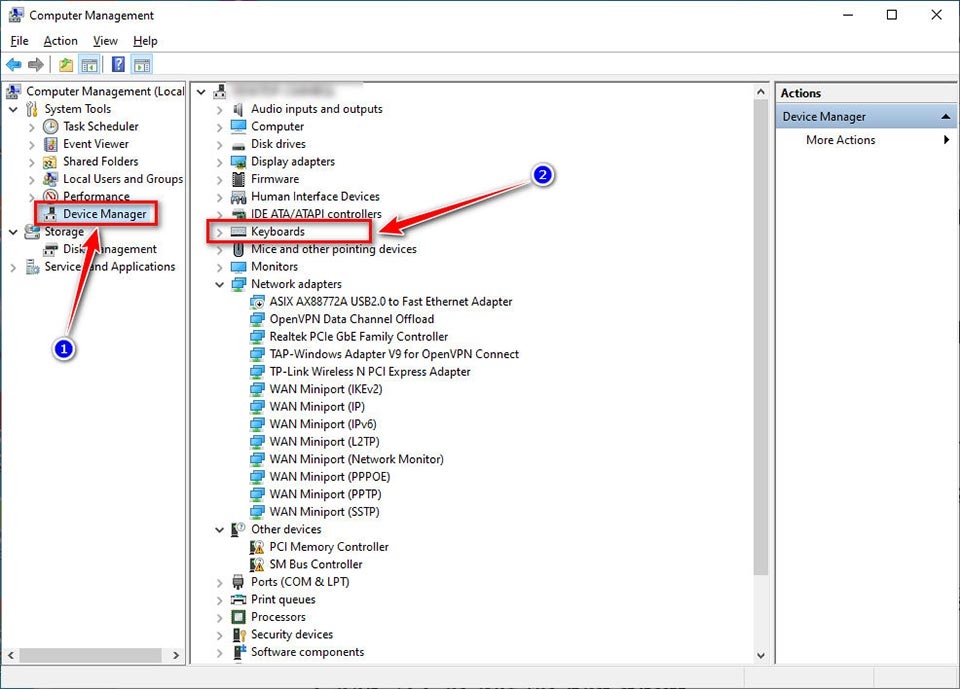Select TAP-Windows Adapter V9 for OpenVPN Connect

(394, 355)
